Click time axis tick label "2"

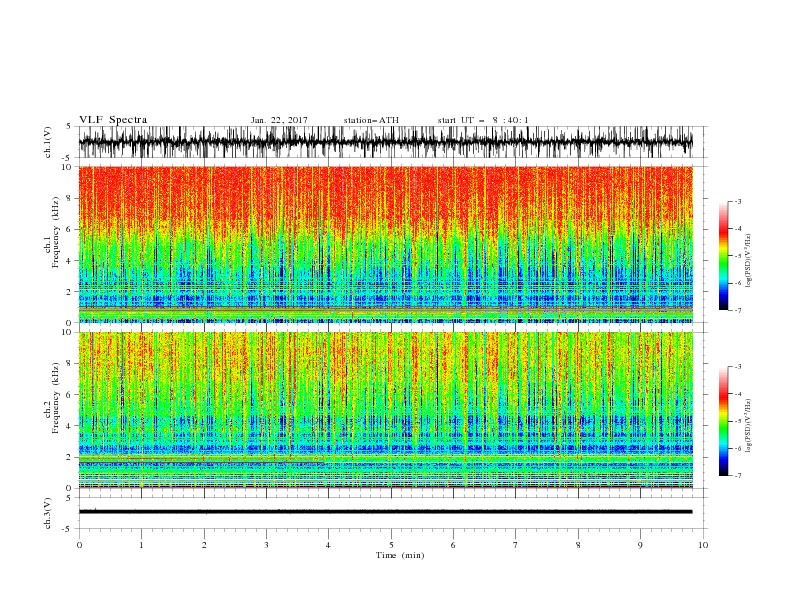(204, 545)
